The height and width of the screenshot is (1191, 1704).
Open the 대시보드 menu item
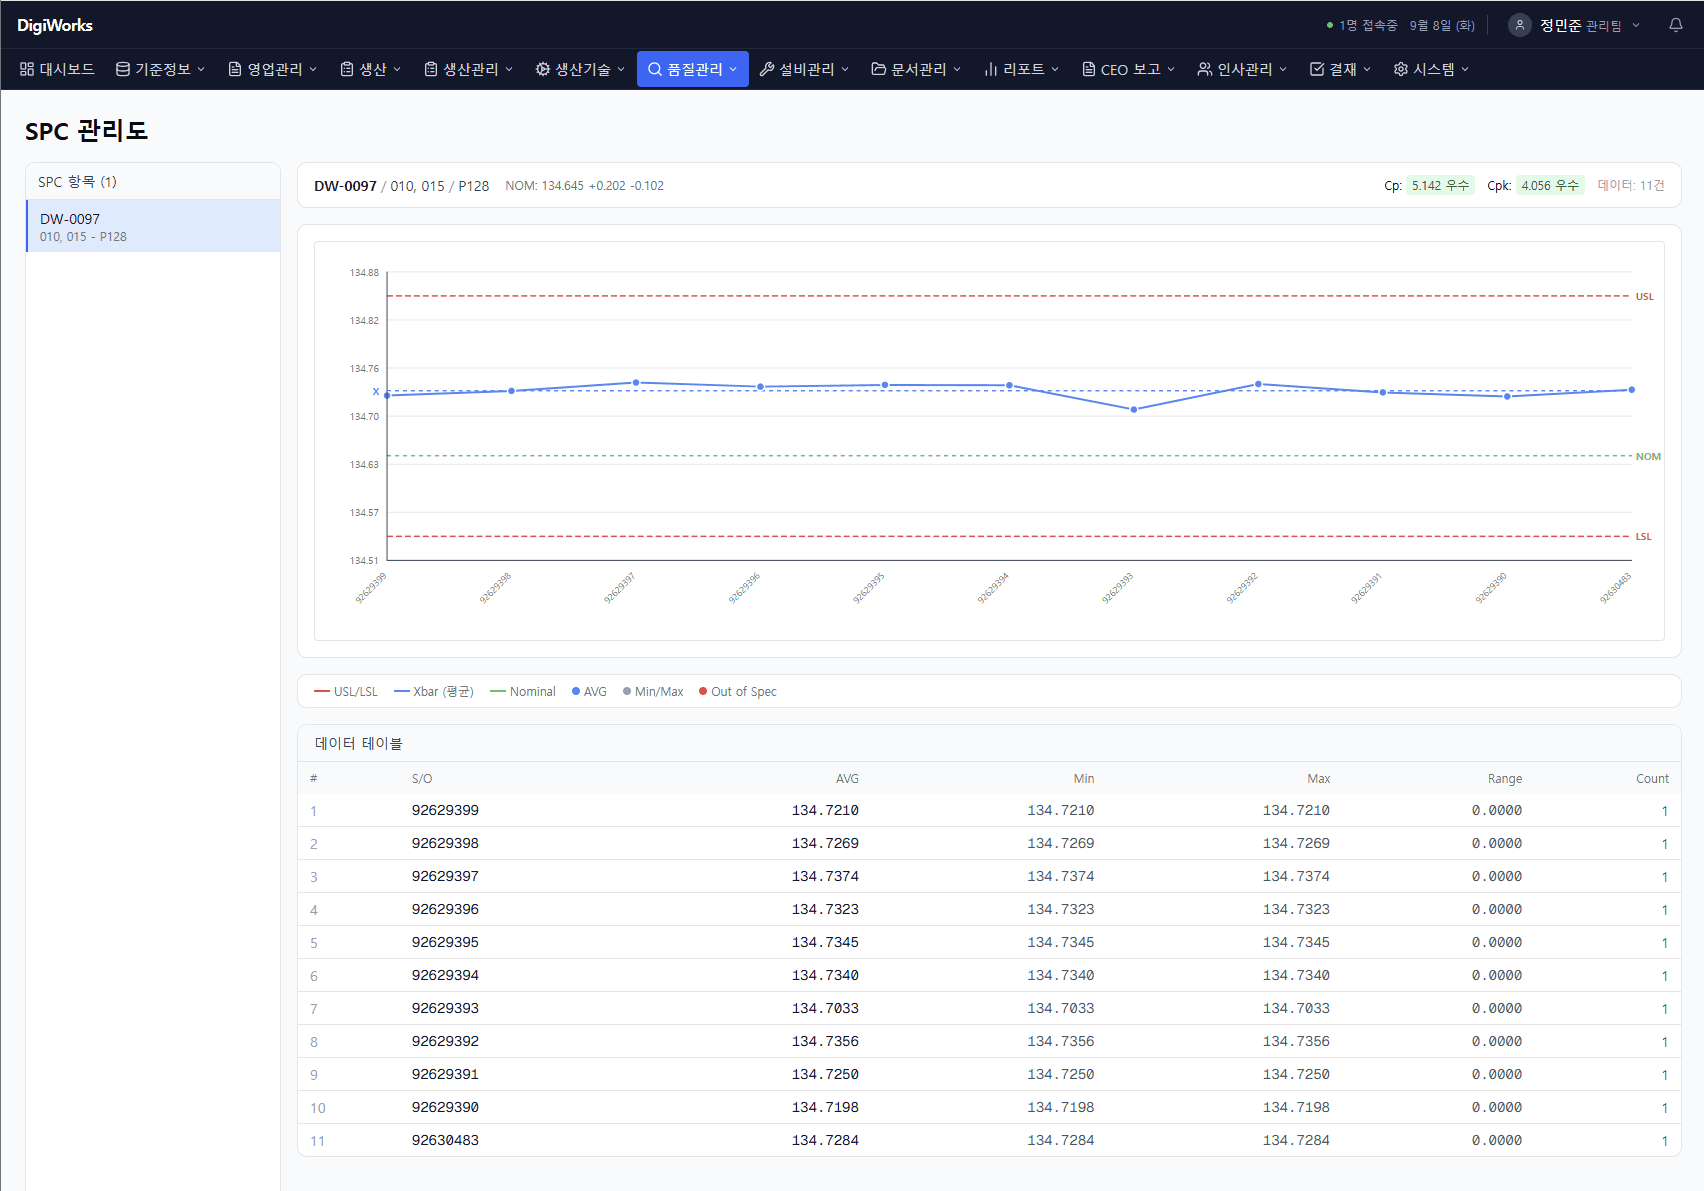pyautogui.click(x=57, y=69)
